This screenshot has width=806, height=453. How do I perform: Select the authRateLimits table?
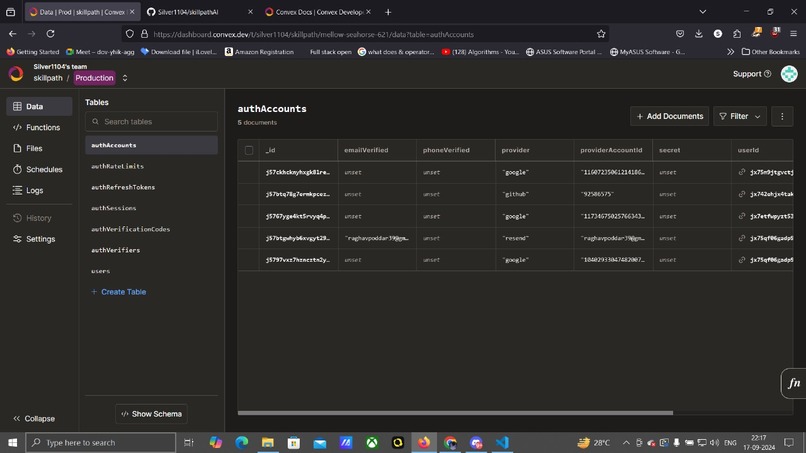pos(151,166)
